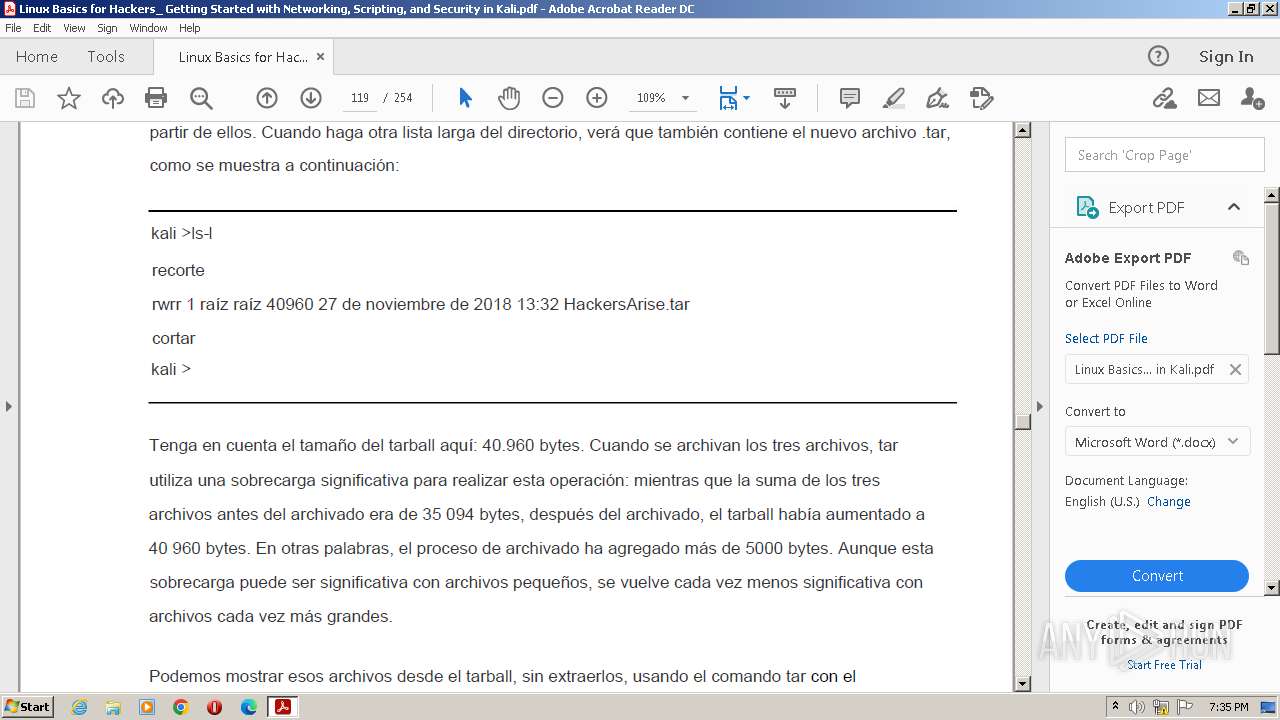The height and width of the screenshot is (720, 1280).
Task: Open Google Chrome from the taskbar
Action: pos(180,707)
